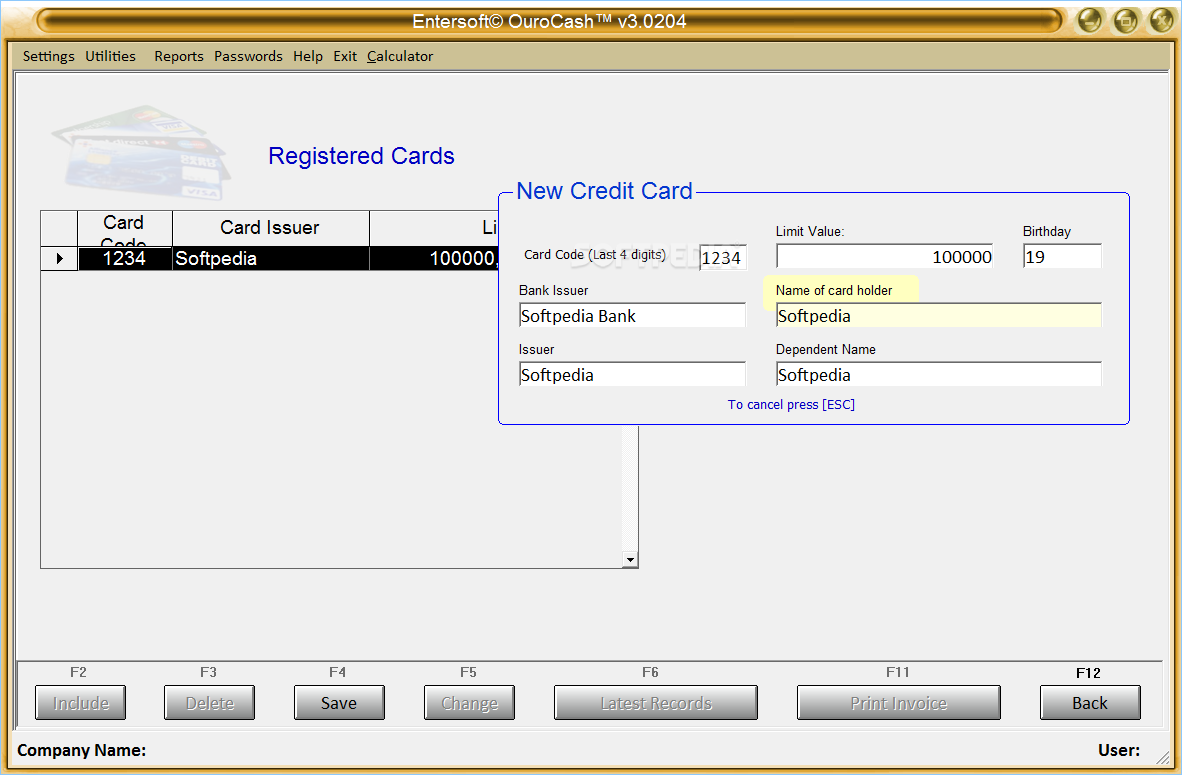Close the OuroCash window
The height and width of the screenshot is (775, 1182).
1162,21
